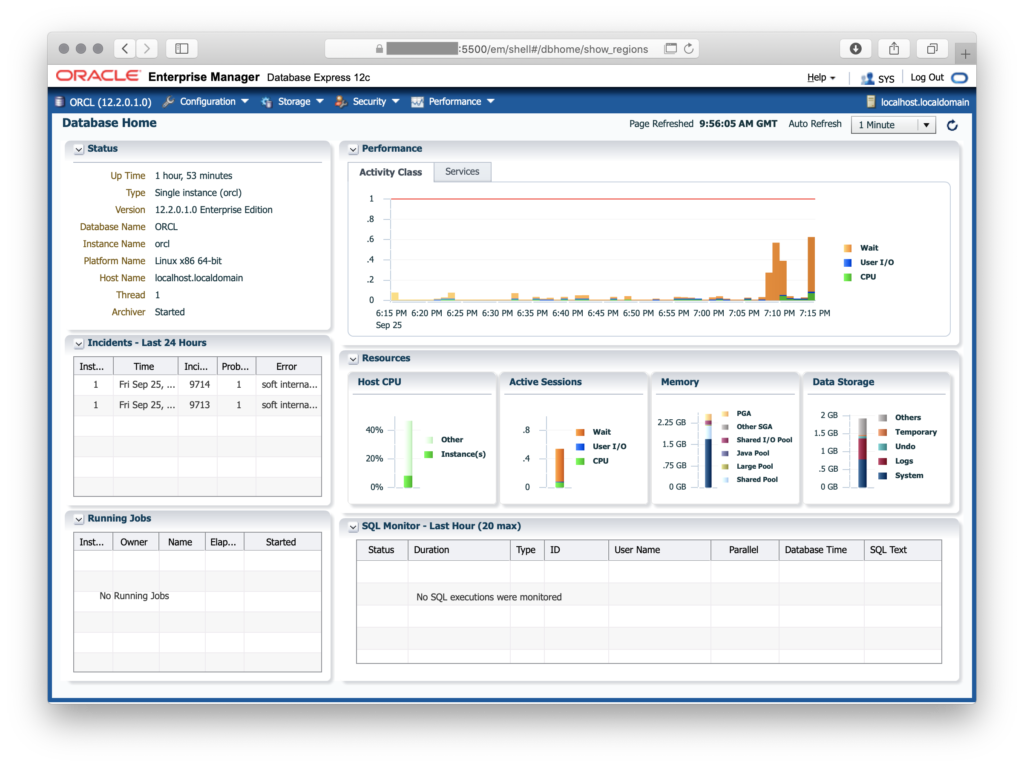Click the CPU legend swatch in Performance chart
Image resolution: width=1024 pixels, height=767 pixels.
pyautogui.click(x=848, y=277)
